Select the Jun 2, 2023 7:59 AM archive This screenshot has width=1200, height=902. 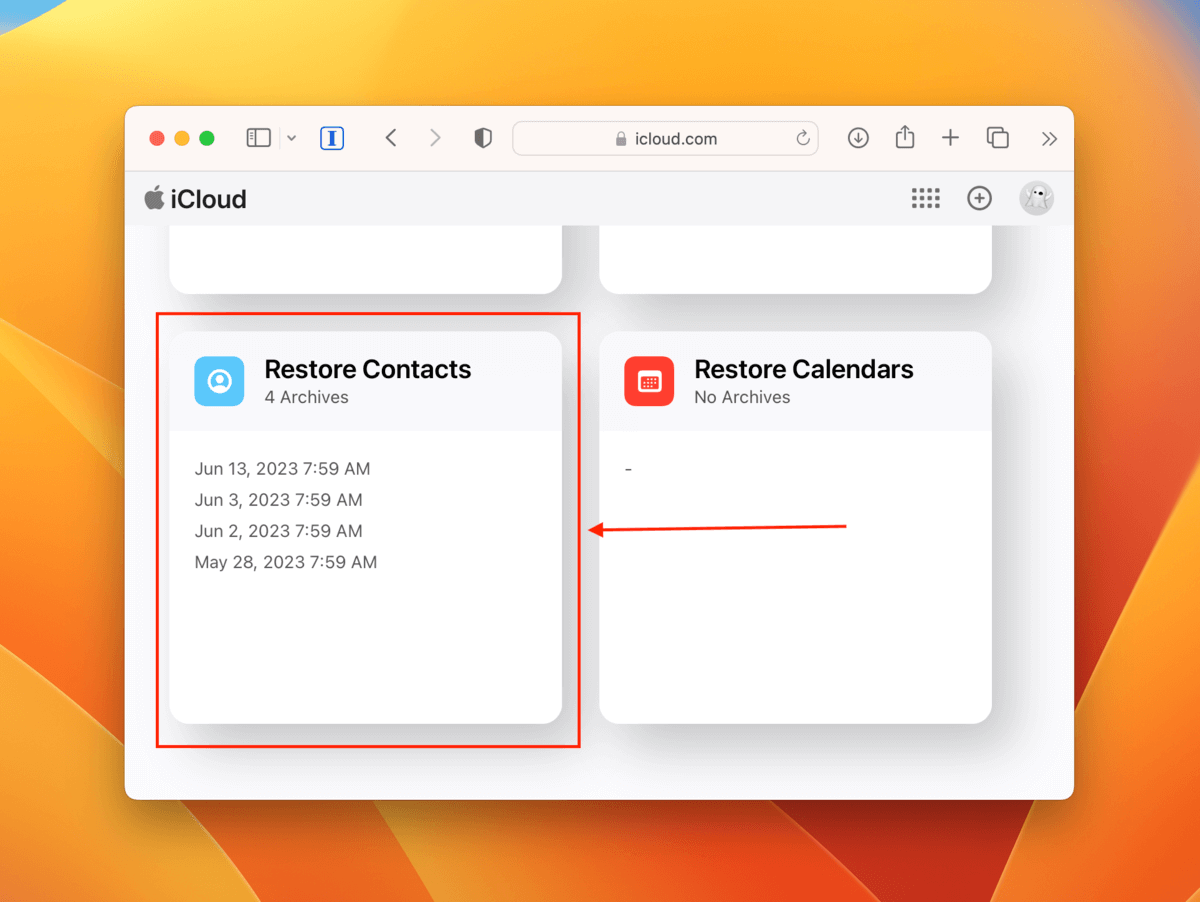pos(278,530)
